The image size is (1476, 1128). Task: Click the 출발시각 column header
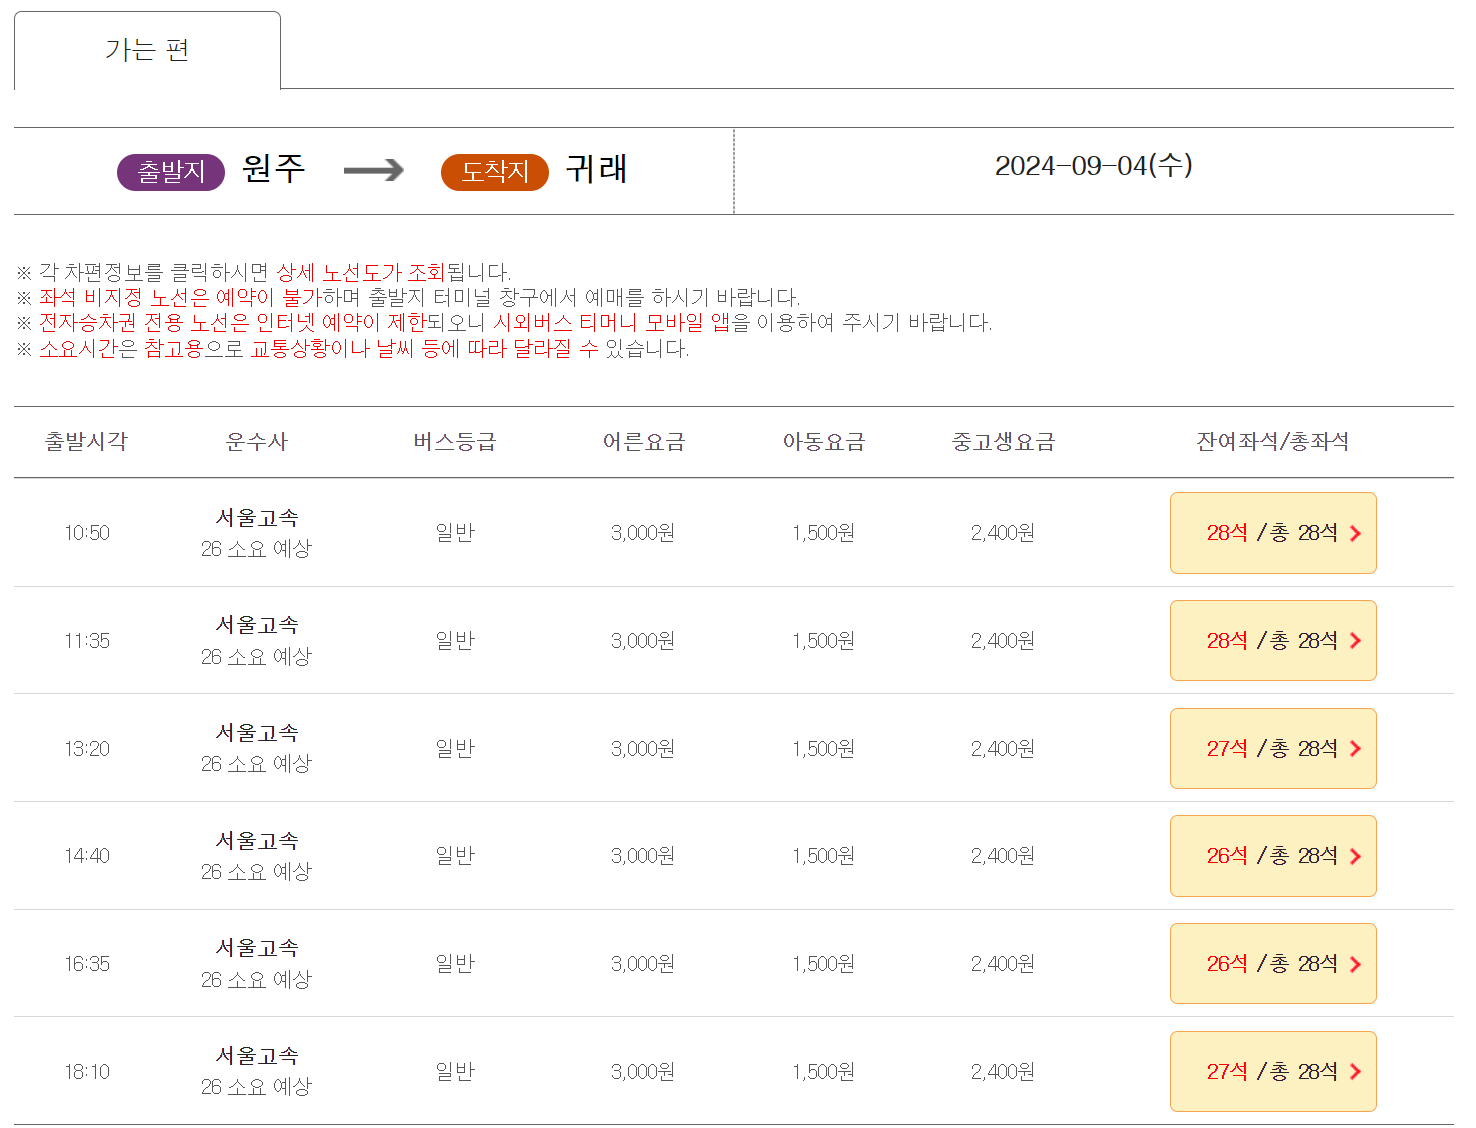point(87,442)
